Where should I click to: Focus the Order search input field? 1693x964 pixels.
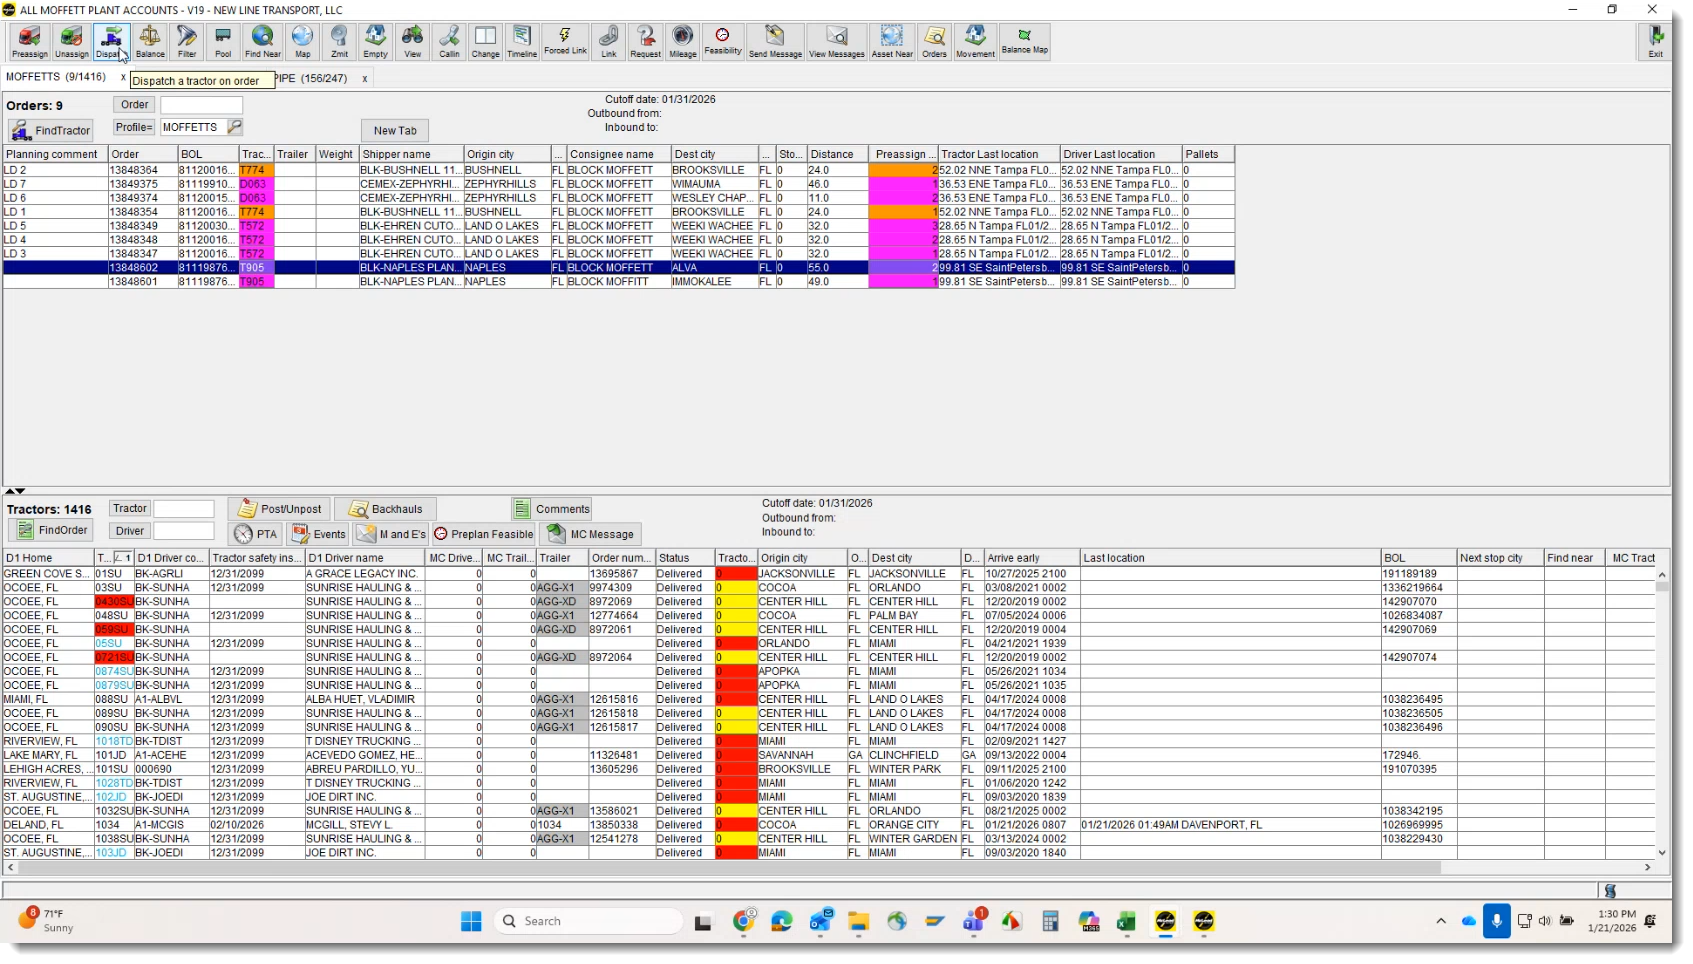point(201,105)
